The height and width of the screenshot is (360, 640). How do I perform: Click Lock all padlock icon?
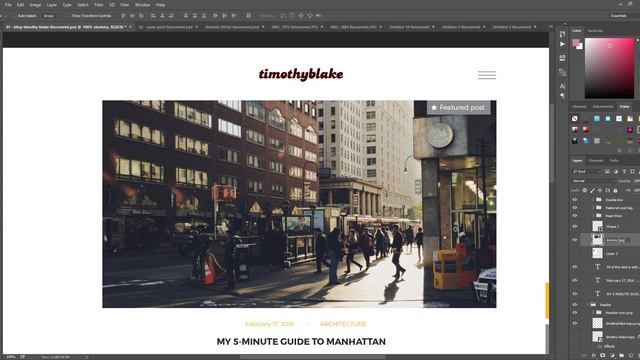pyautogui.click(x=616, y=190)
